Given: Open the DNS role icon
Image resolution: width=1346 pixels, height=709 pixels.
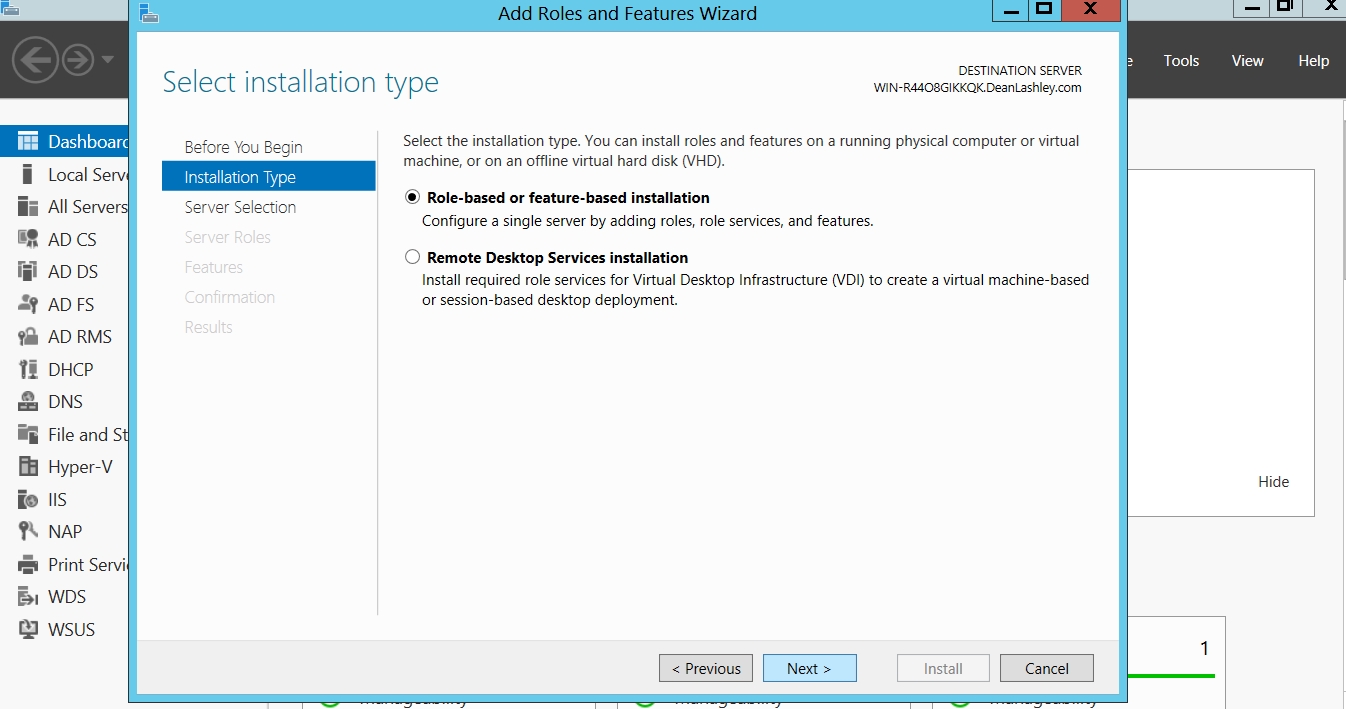Looking at the screenshot, I should [28, 401].
